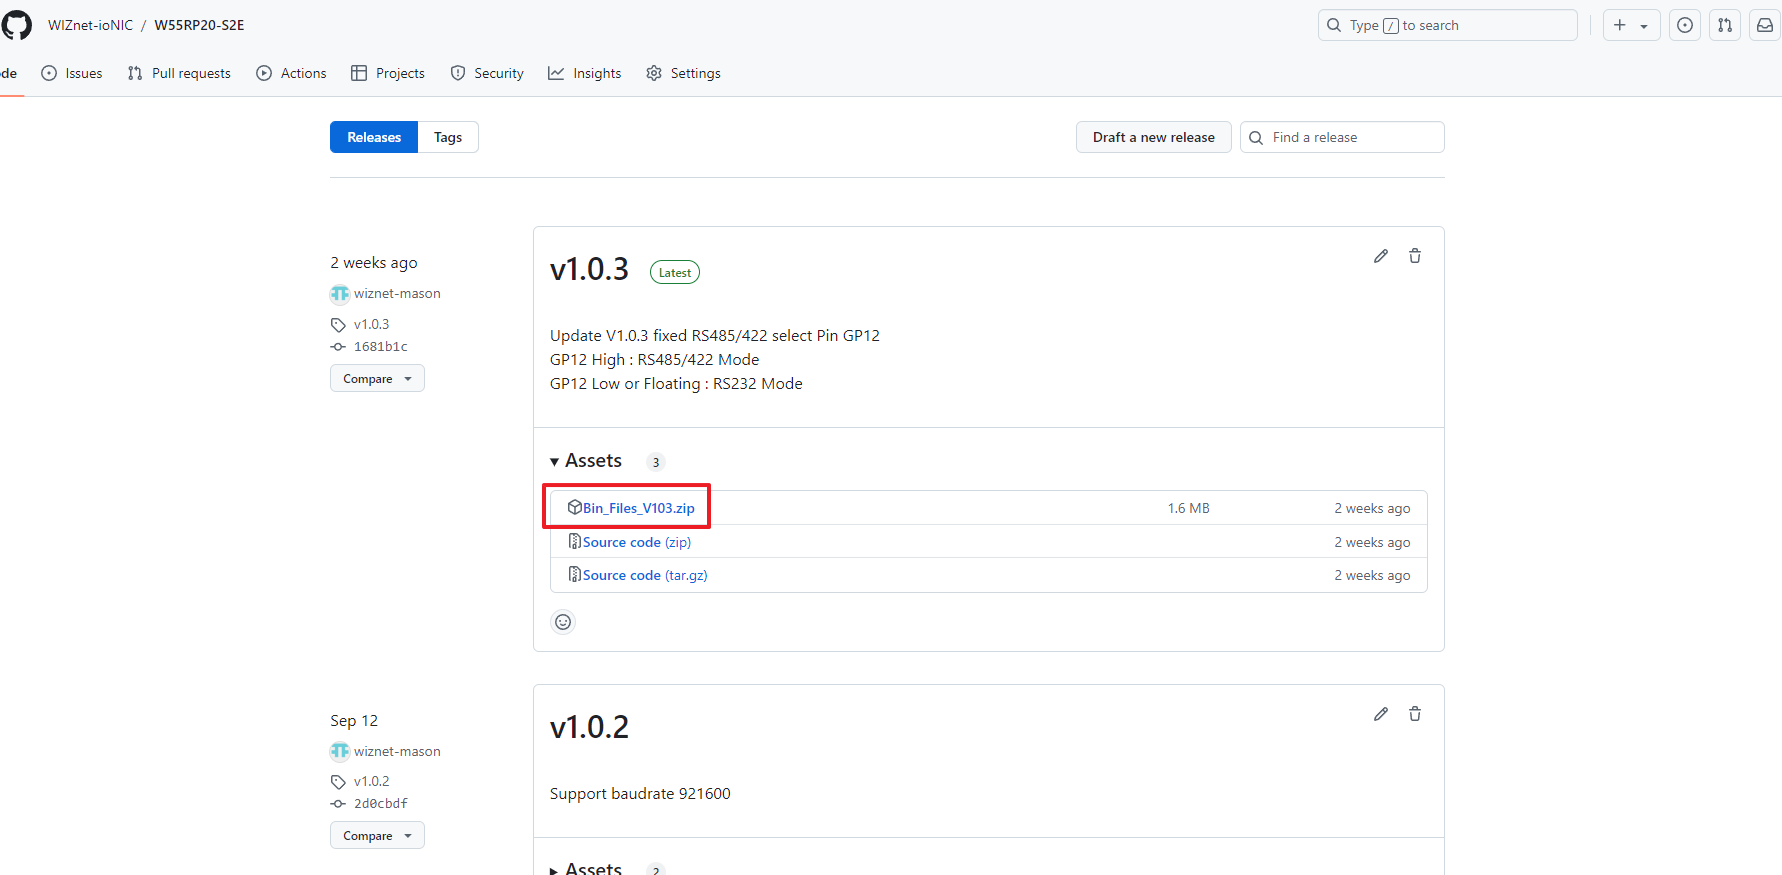Image resolution: width=1782 pixels, height=875 pixels.
Task: Click the search bar at top
Action: click(1447, 25)
